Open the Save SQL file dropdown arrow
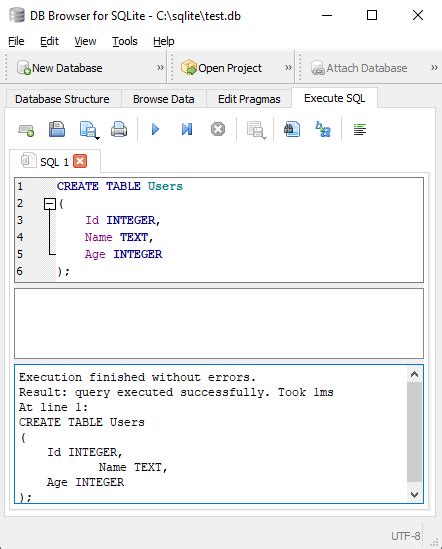This screenshot has height=549, width=442. (x=97, y=138)
